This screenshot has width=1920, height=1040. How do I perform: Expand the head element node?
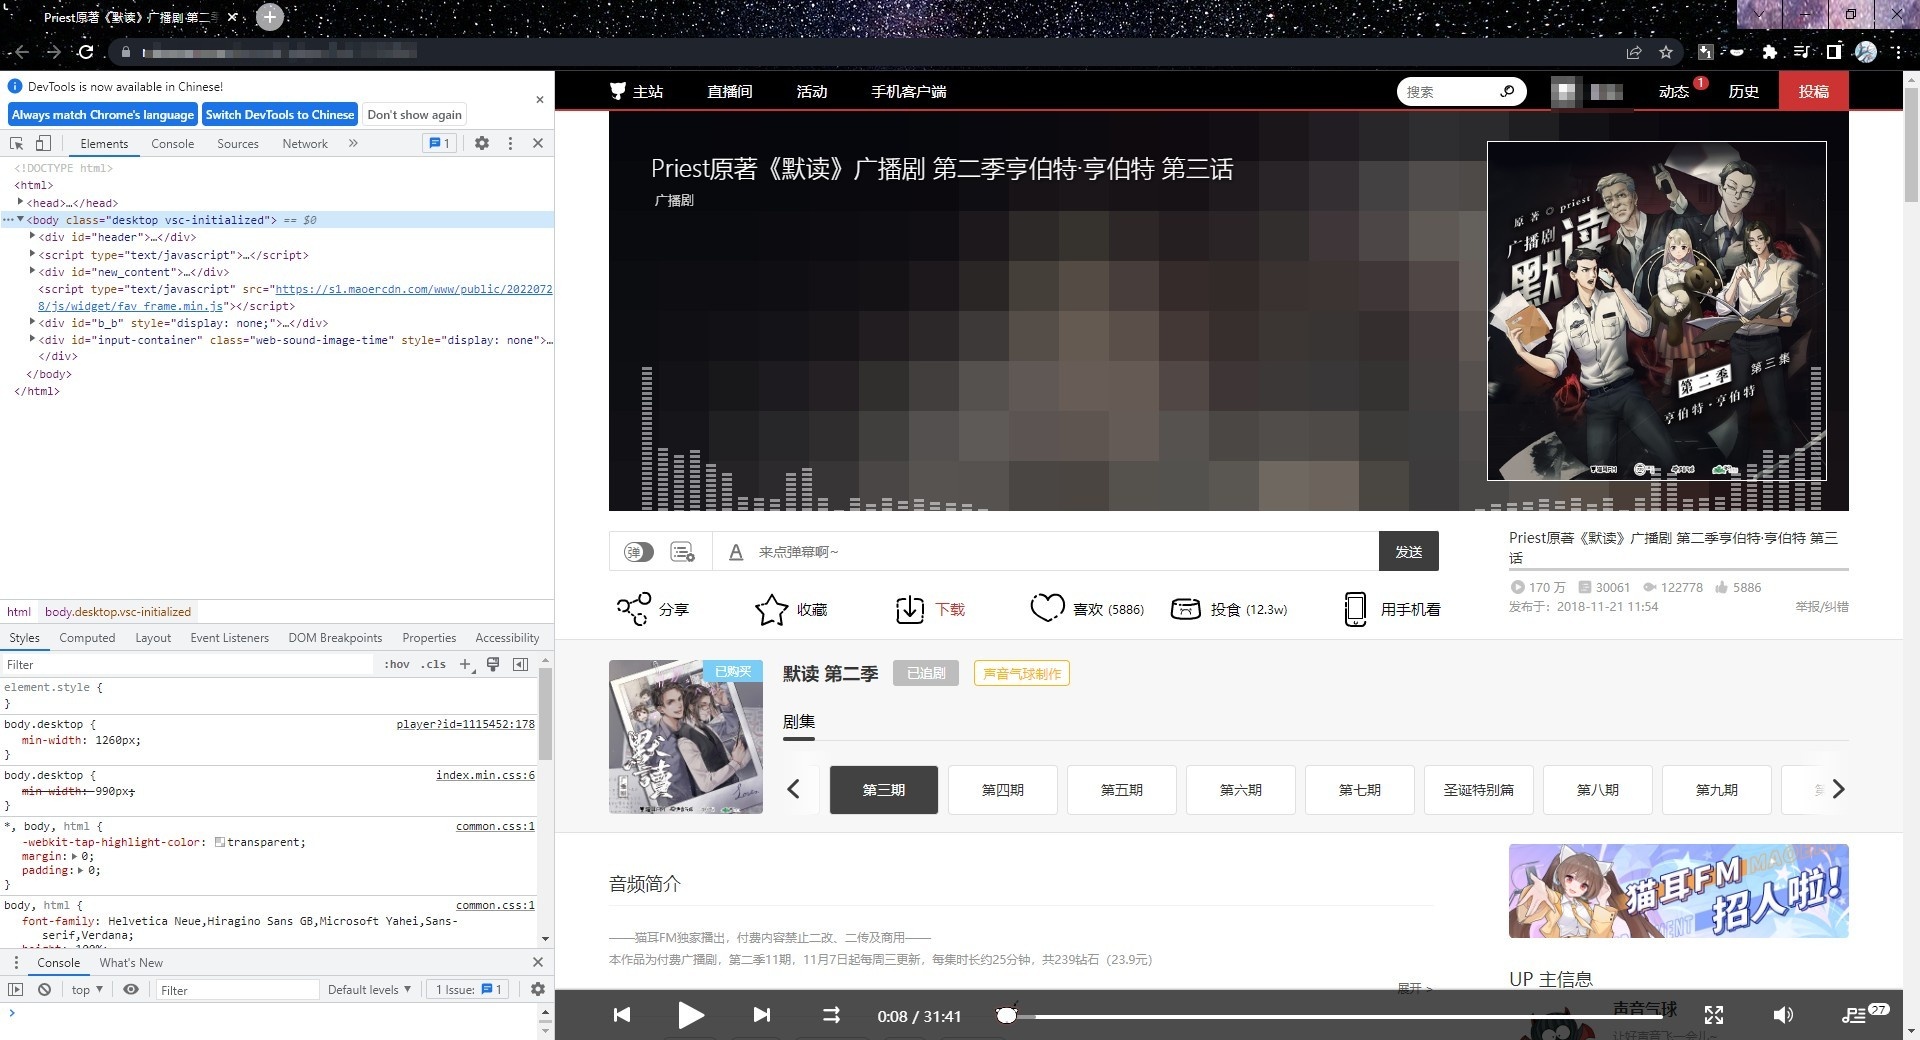20,202
